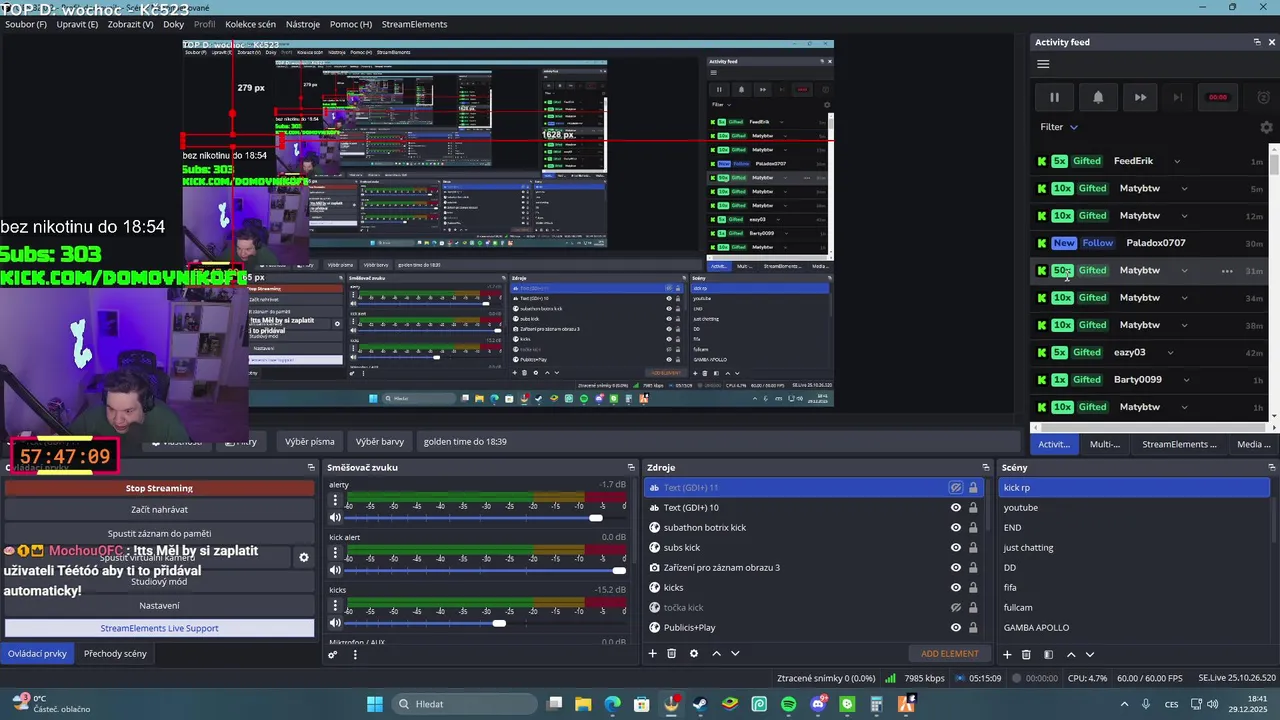Hide the Text (GDI+) 10 source
Image resolution: width=1280 pixels, height=720 pixels.
[956, 508]
